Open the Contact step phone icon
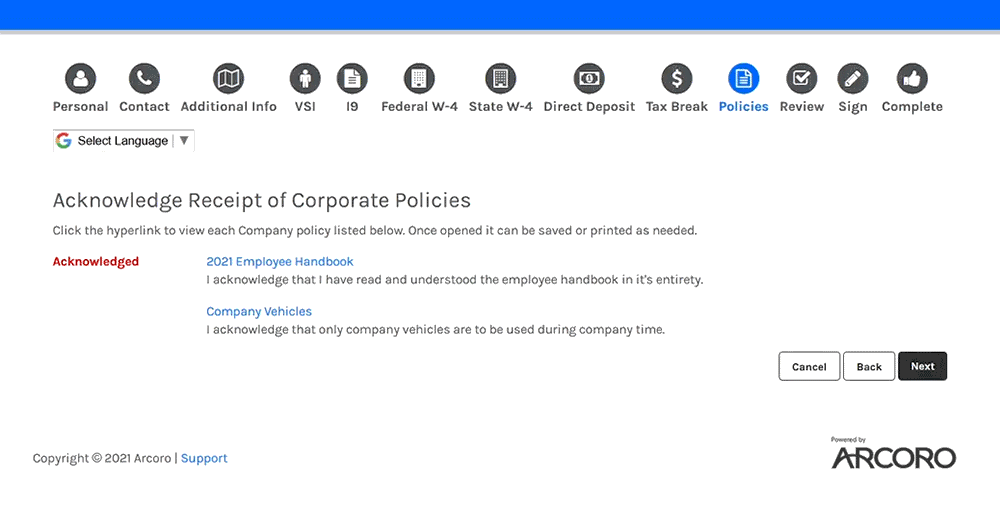This screenshot has height=509, width=1000. 144,78
